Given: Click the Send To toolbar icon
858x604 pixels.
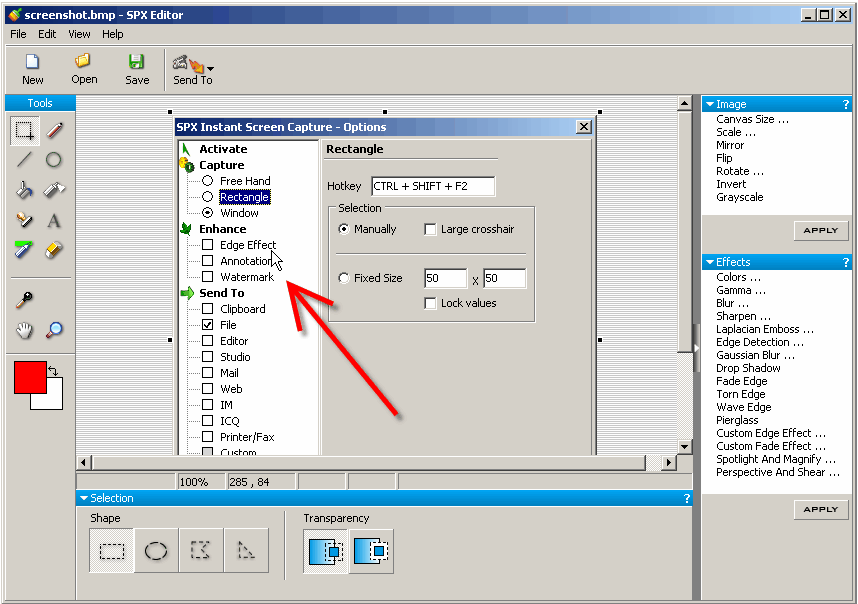Looking at the screenshot, I should [188, 64].
